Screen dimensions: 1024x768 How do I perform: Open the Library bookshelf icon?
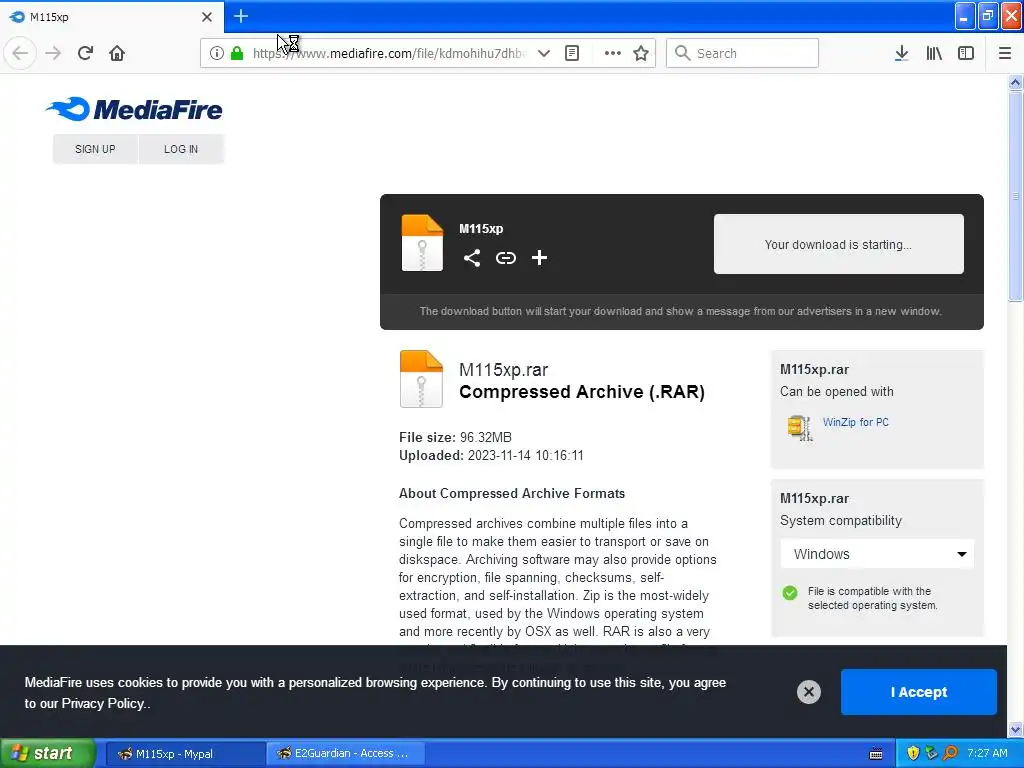(934, 53)
